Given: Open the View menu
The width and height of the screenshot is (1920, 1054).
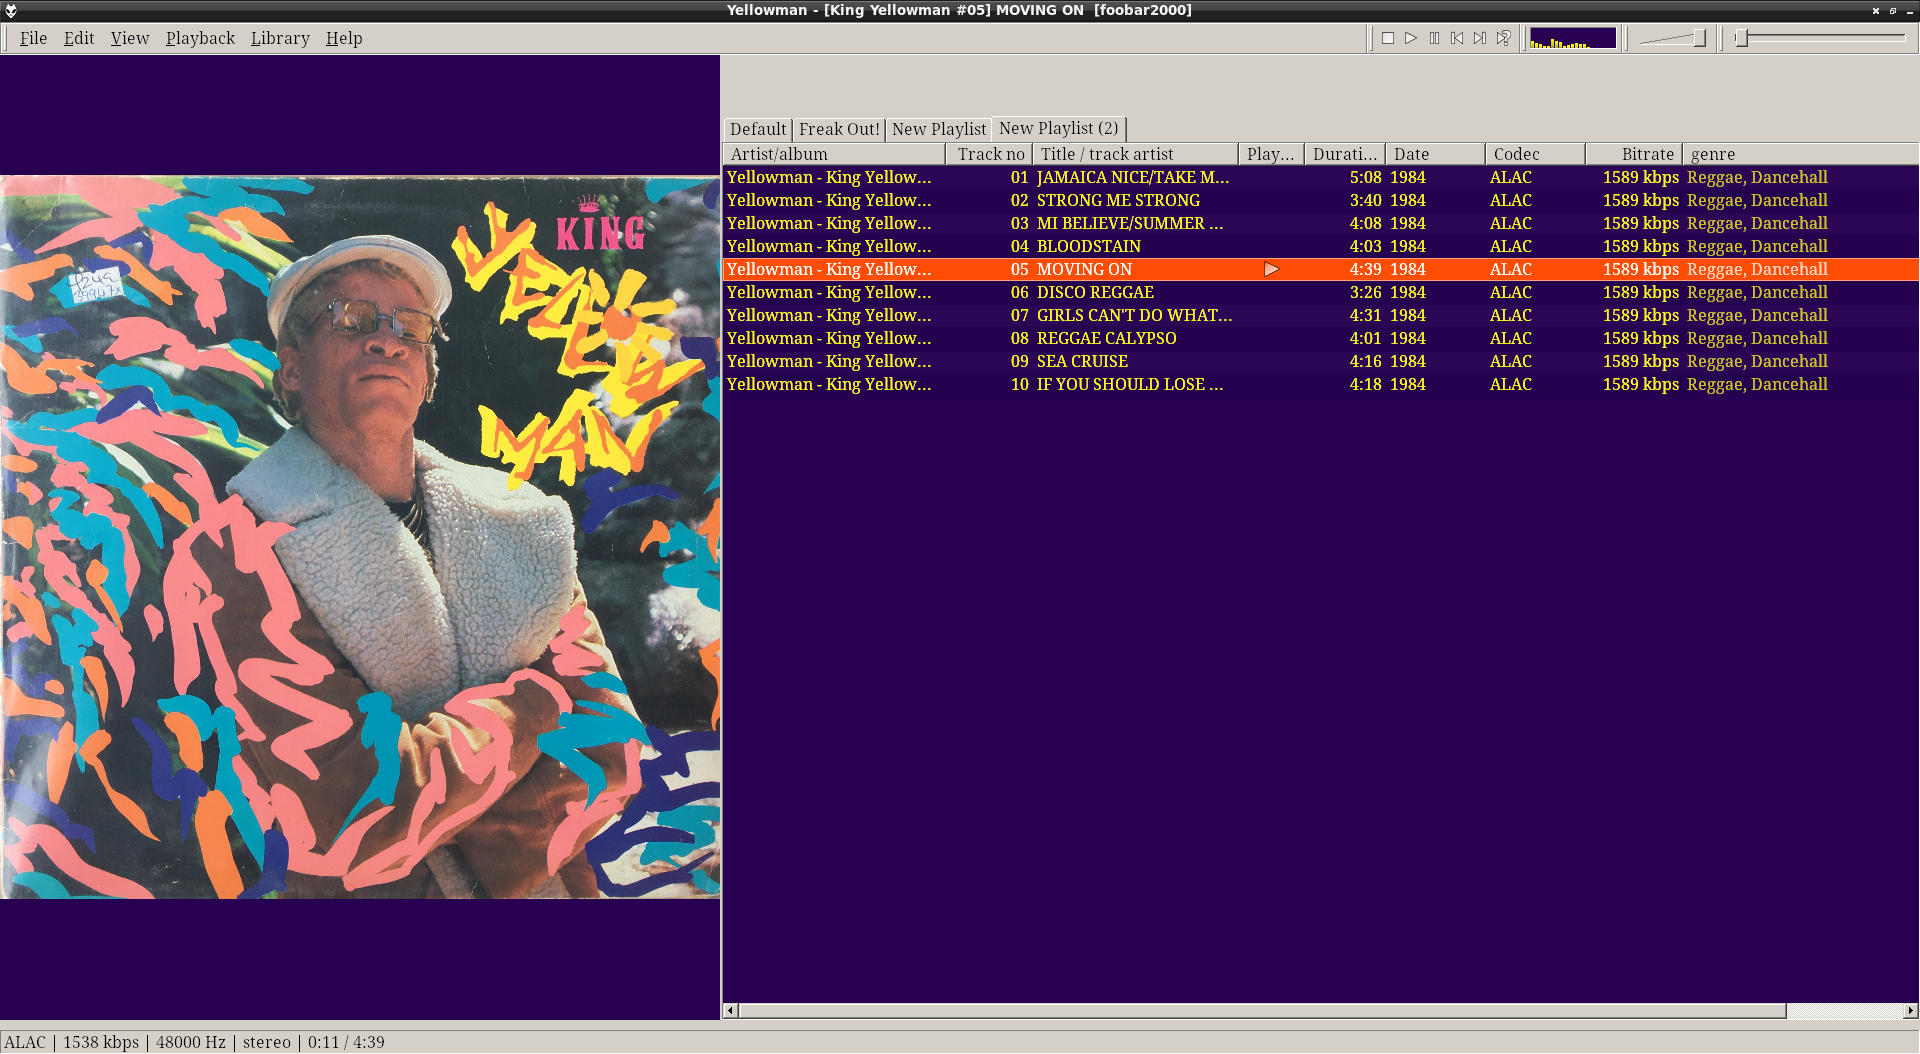Looking at the screenshot, I should point(130,38).
